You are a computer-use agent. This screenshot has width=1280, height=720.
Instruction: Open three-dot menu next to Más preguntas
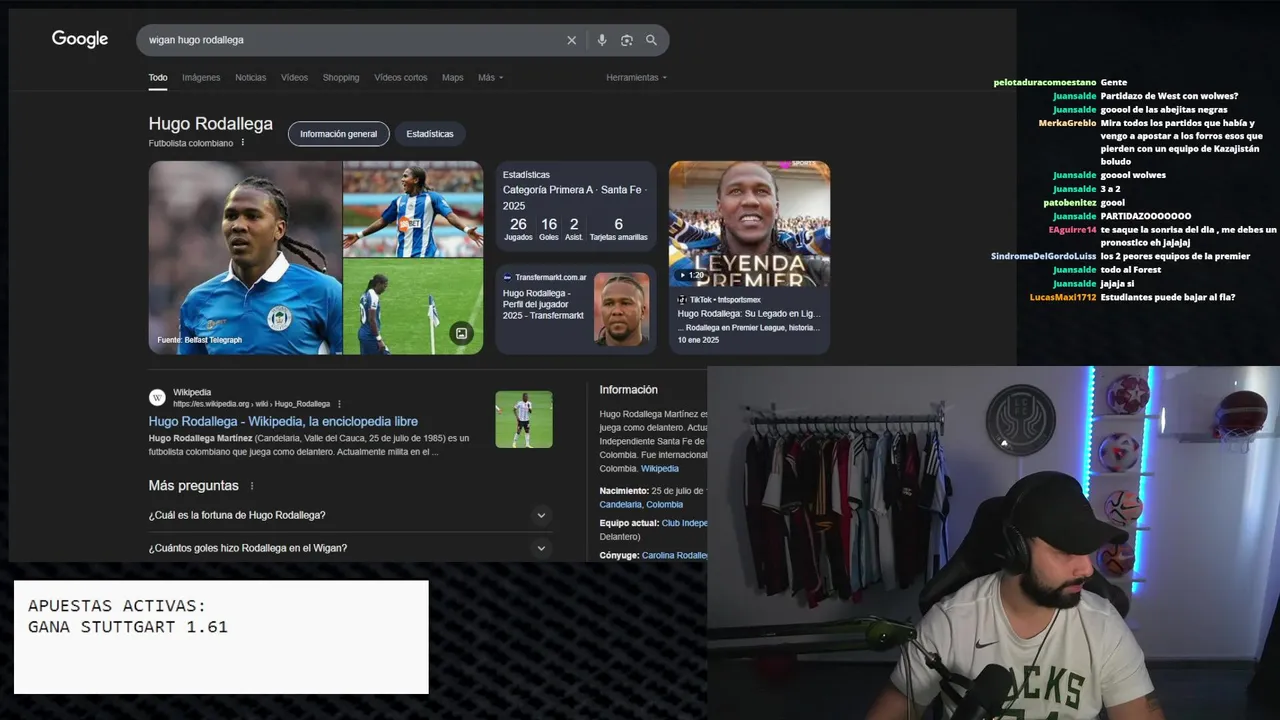252,486
